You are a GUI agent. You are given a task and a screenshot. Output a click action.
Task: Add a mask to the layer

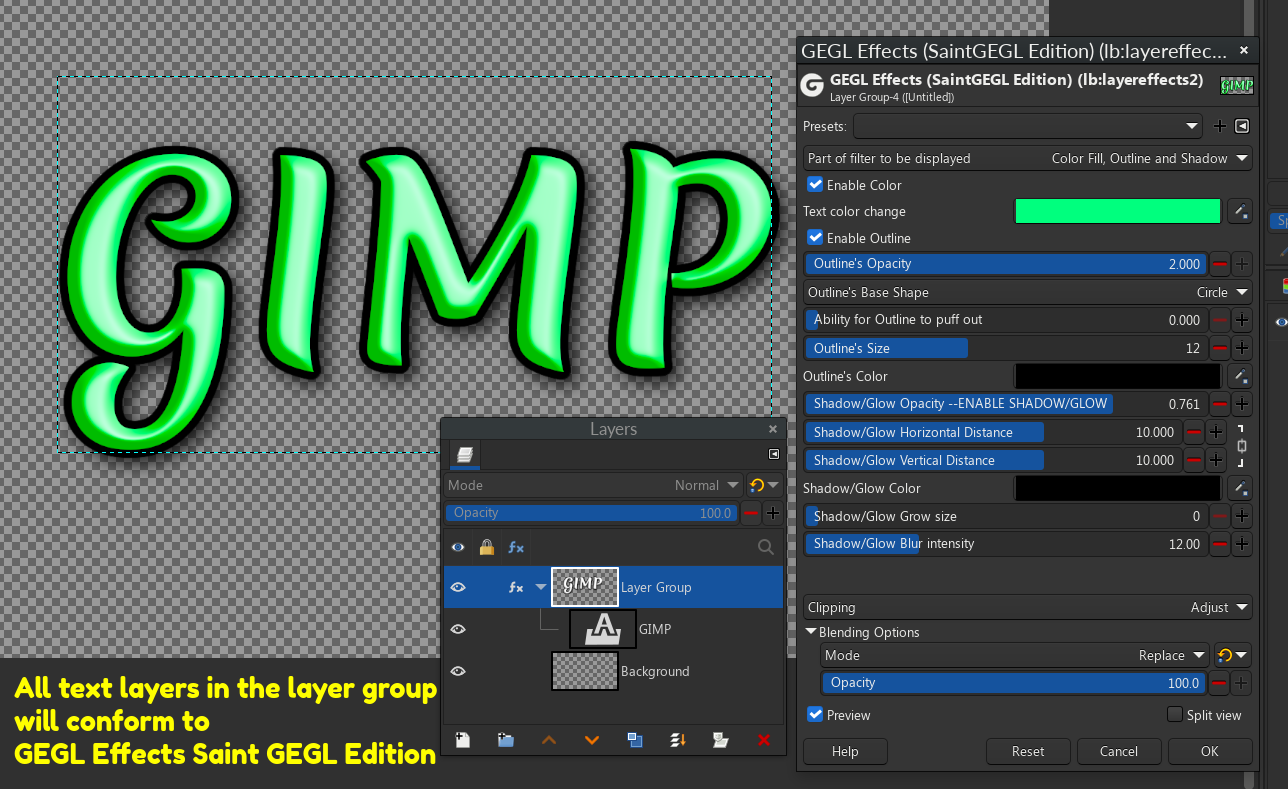[x=720, y=740]
